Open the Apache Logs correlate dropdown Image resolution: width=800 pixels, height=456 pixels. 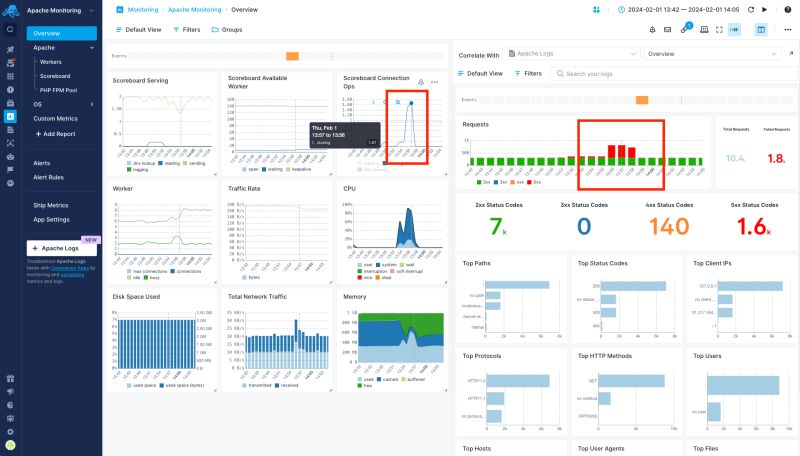[x=571, y=54]
